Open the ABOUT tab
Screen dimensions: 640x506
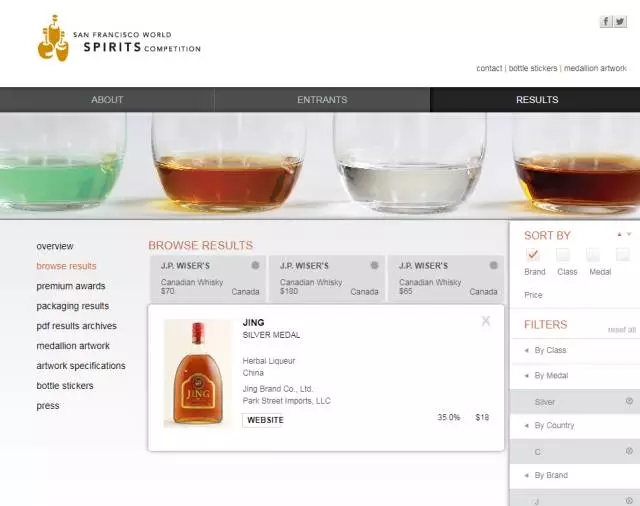107,100
